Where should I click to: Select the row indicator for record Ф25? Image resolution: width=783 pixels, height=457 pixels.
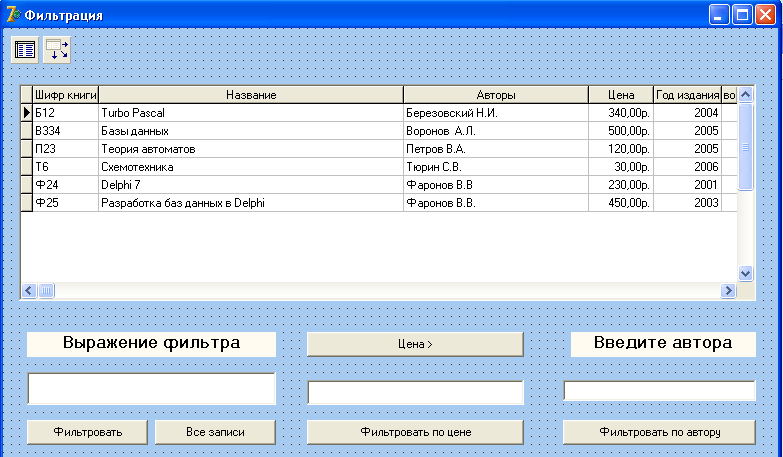(26, 203)
